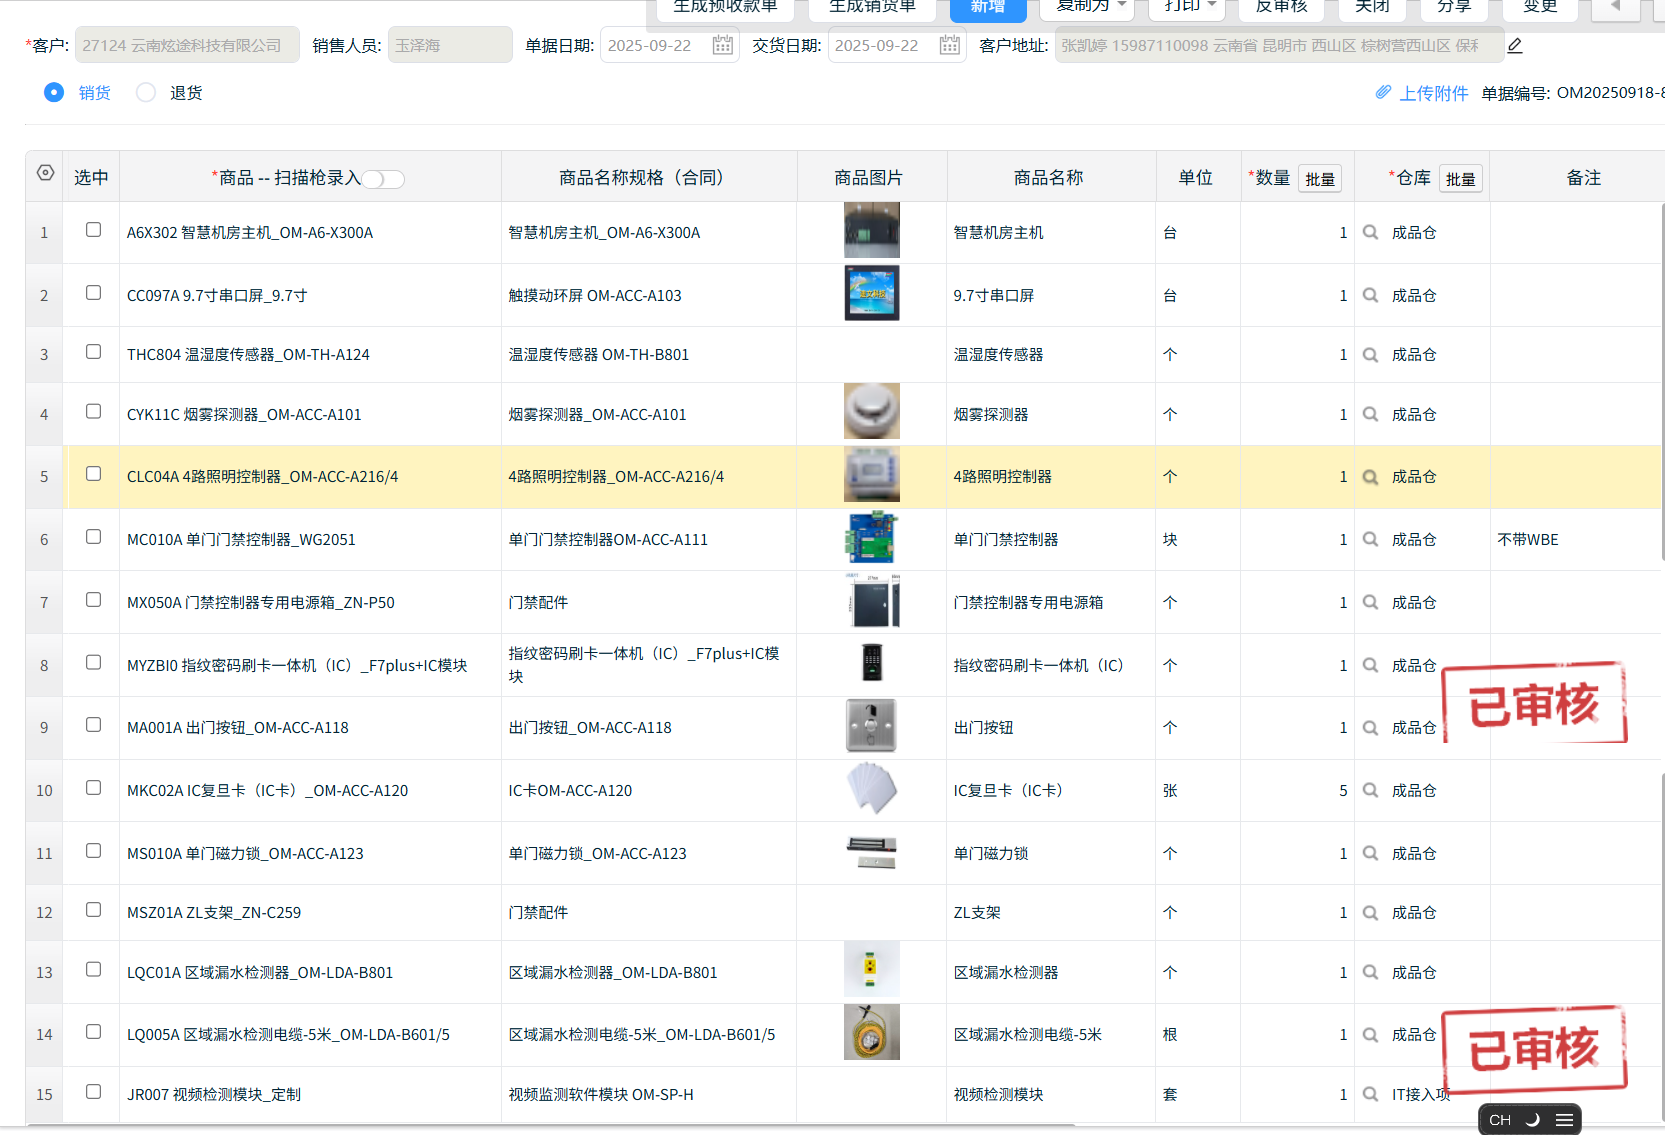The width and height of the screenshot is (1665, 1135).
Task: Check the box for row 1 智慧机房主机
Action: coord(93,230)
